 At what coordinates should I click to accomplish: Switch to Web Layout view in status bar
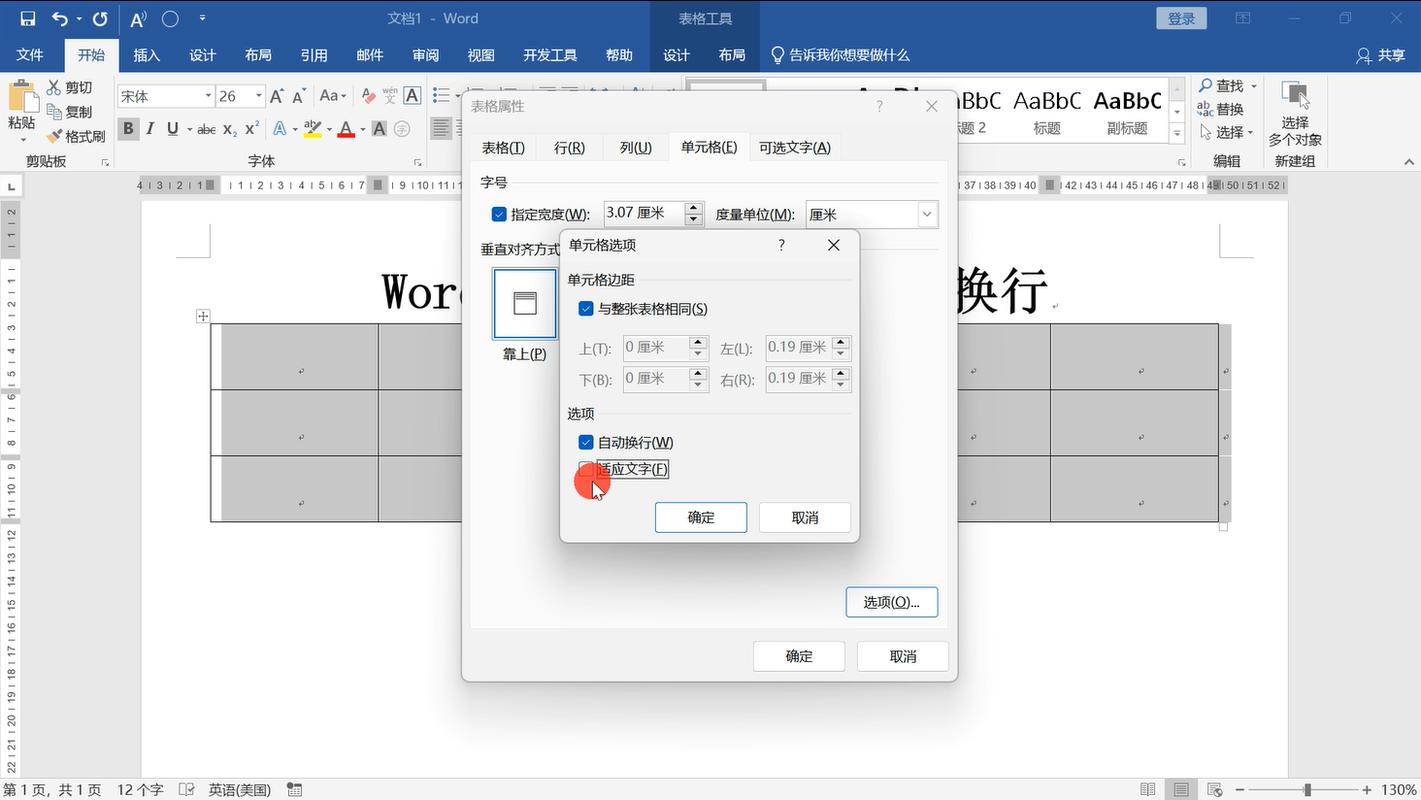[x=1216, y=789]
